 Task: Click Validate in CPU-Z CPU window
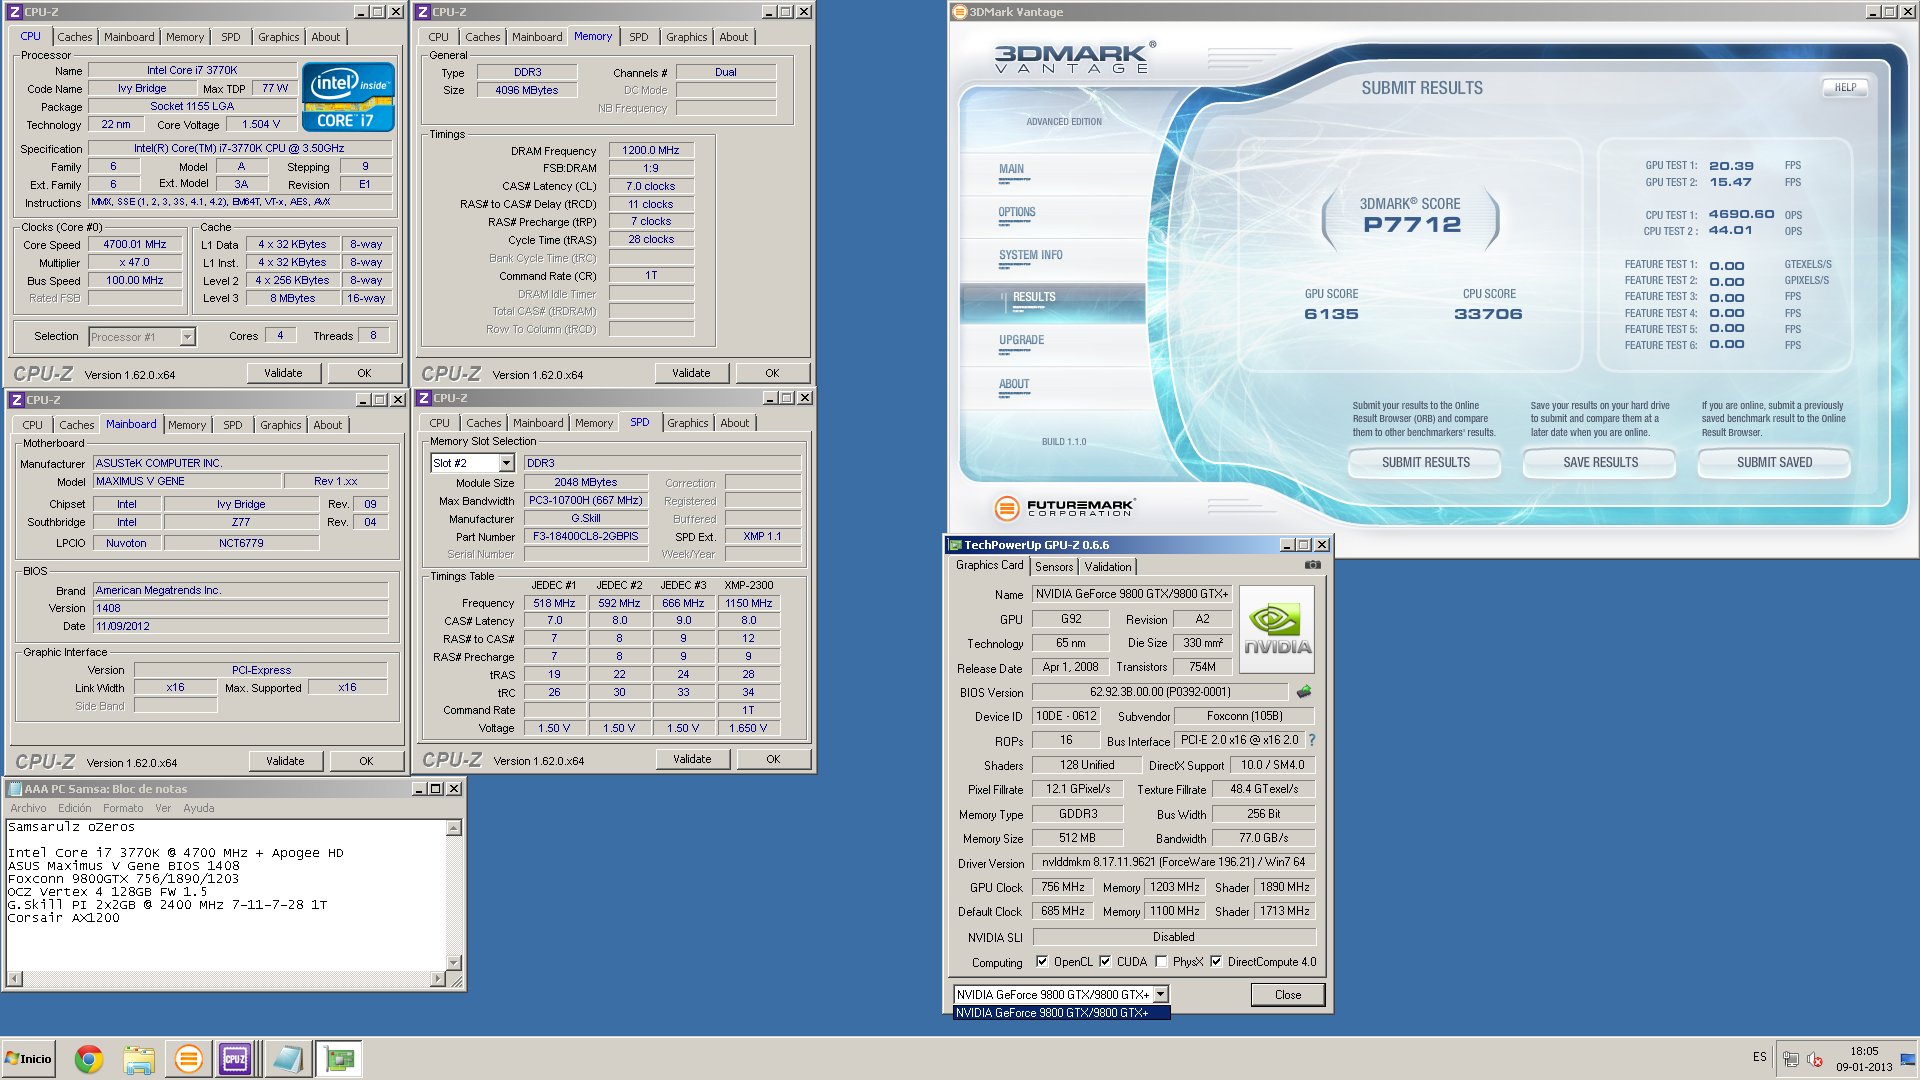(x=284, y=373)
